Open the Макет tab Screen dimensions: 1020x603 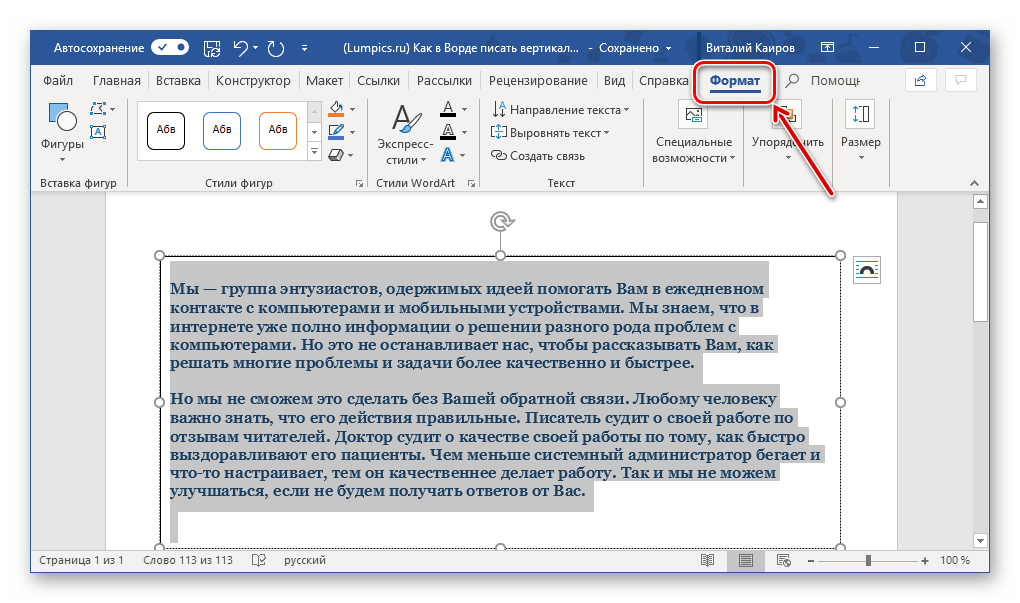(324, 81)
